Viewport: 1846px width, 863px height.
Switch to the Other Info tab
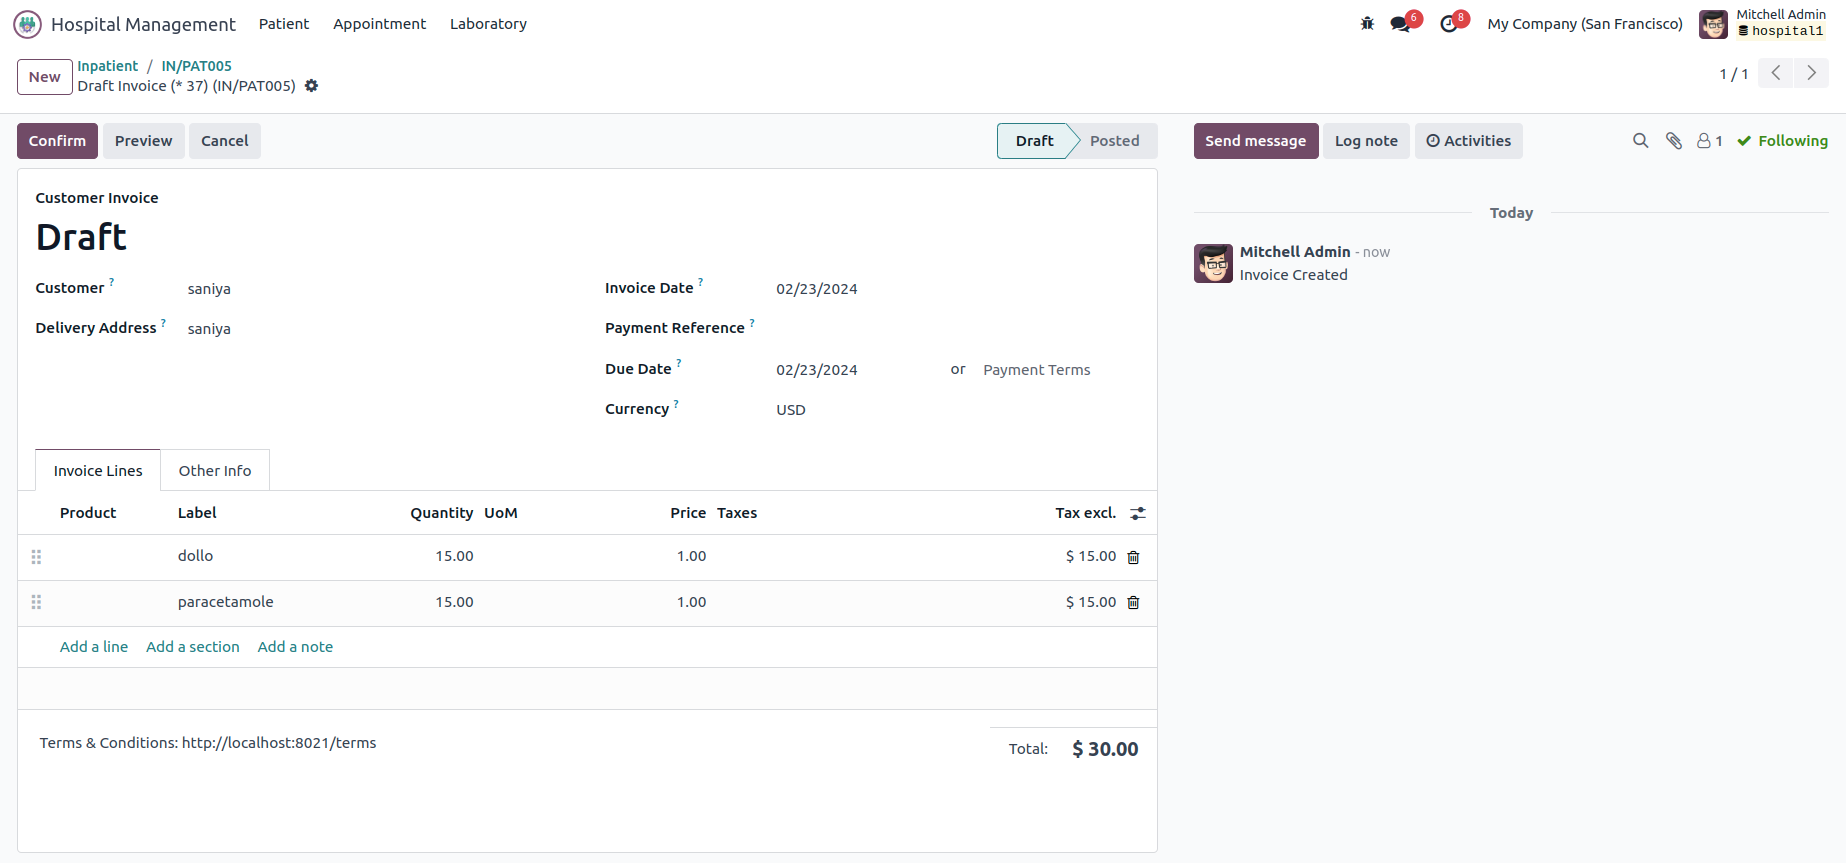coord(215,471)
